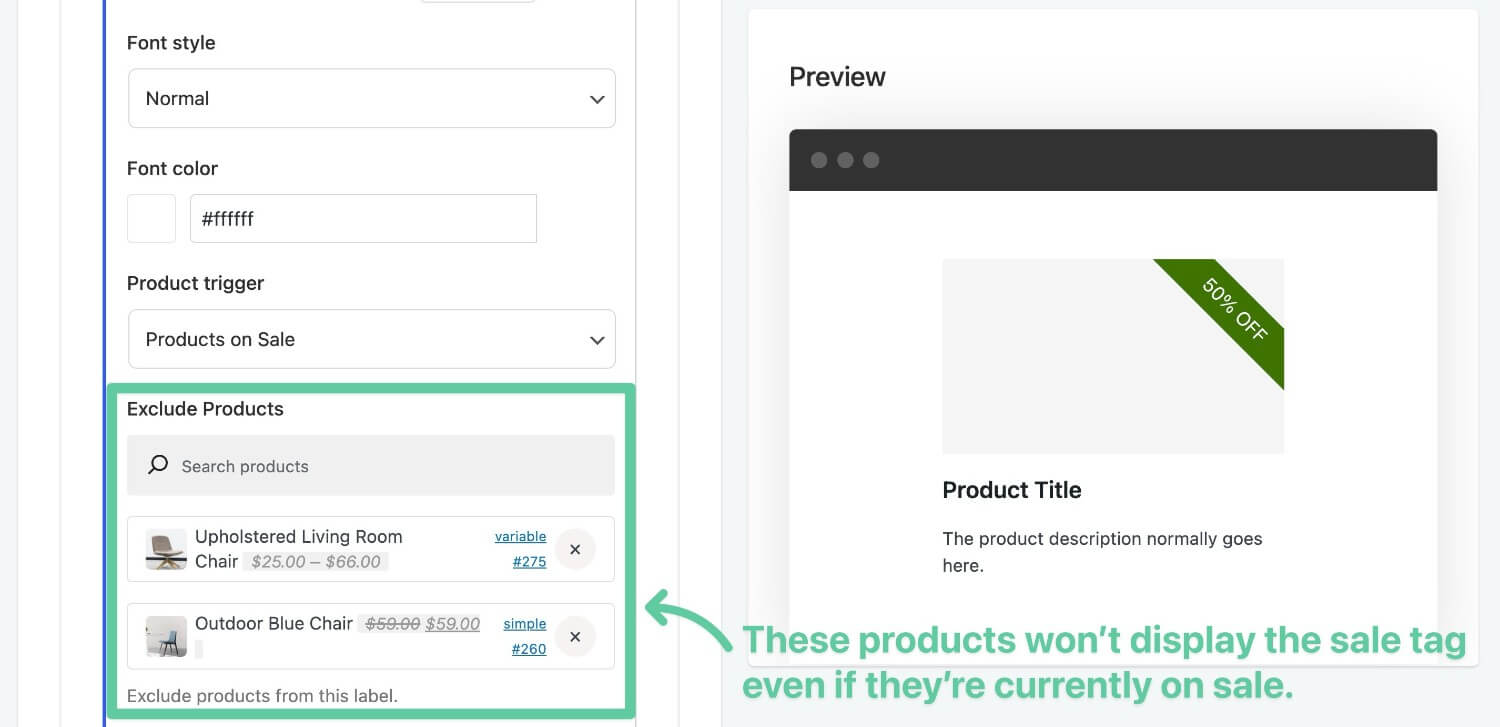
Task: Click the white font color swatch
Action: coord(151,218)
